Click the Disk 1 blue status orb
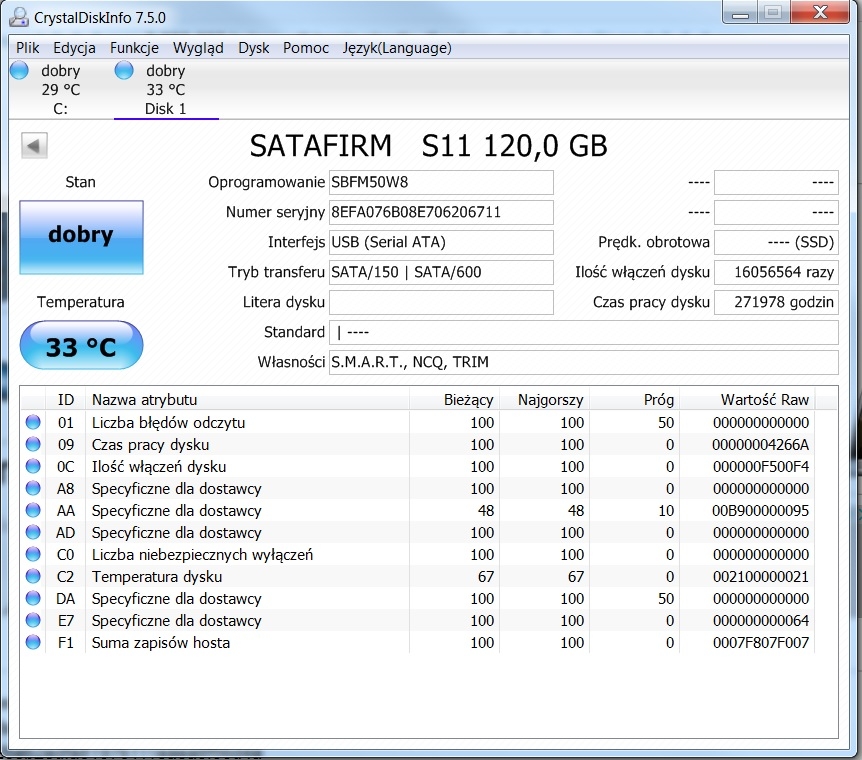This screenshot has width=862, height=760. click(124, 70)
